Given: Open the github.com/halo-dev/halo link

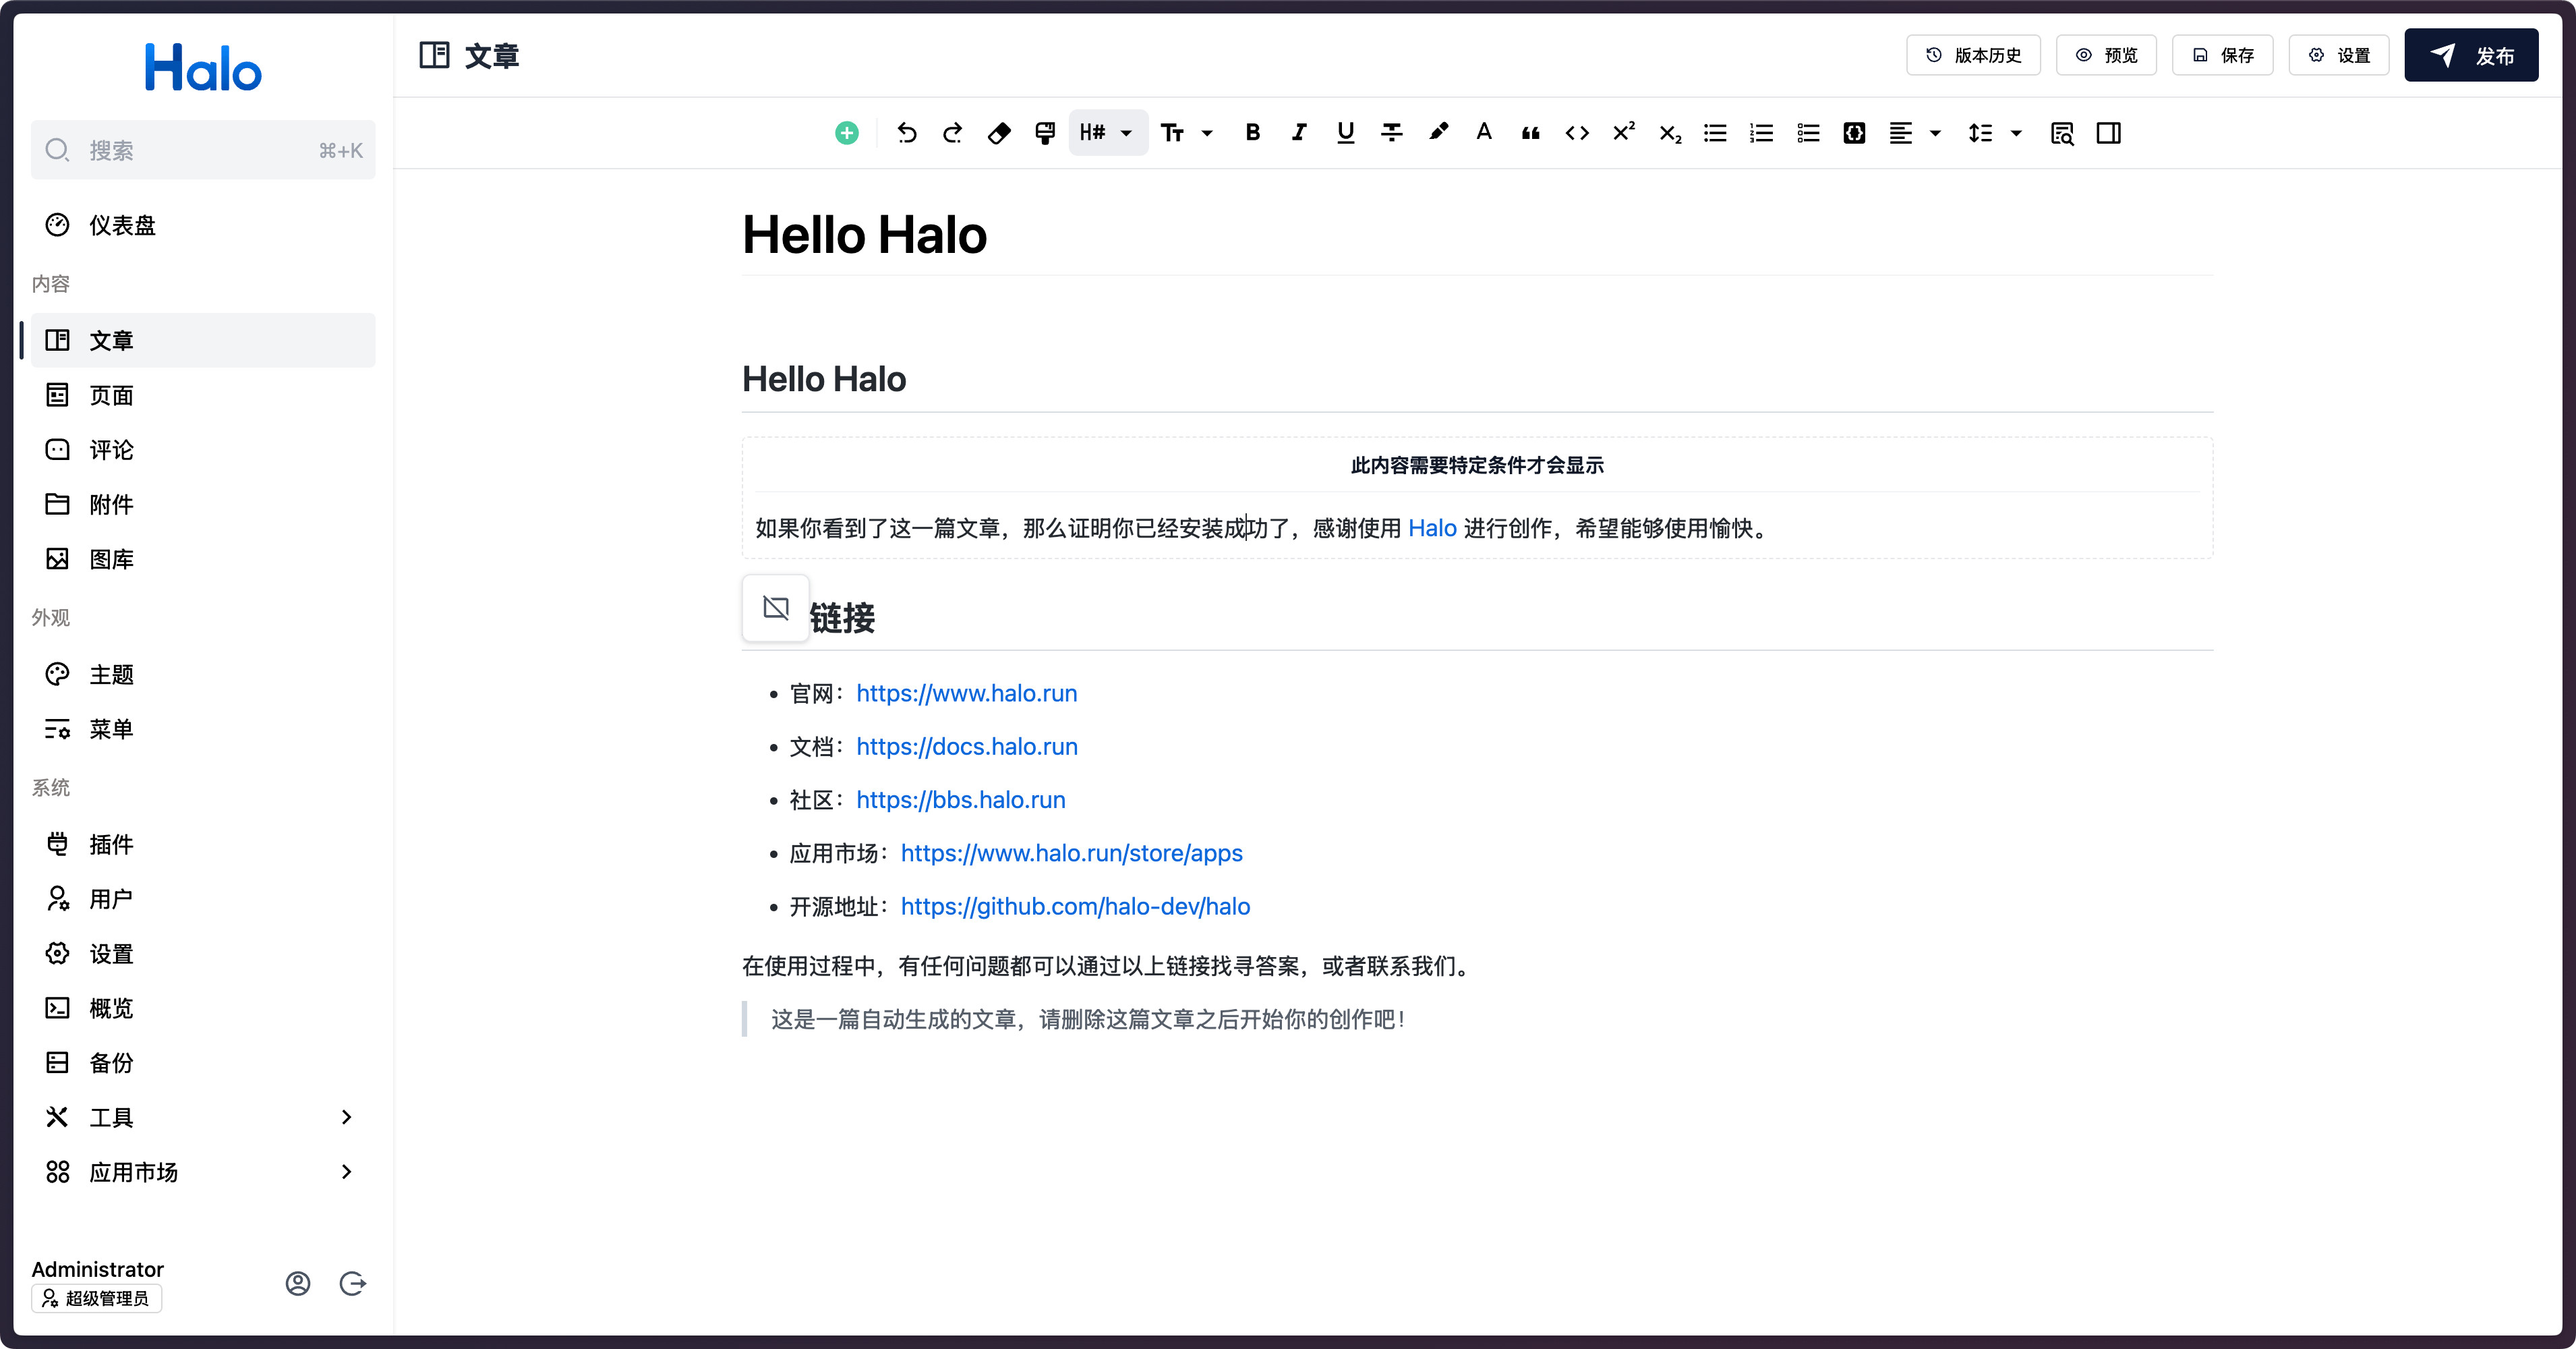Looking at the screenshot, I should coord(1075,906).
